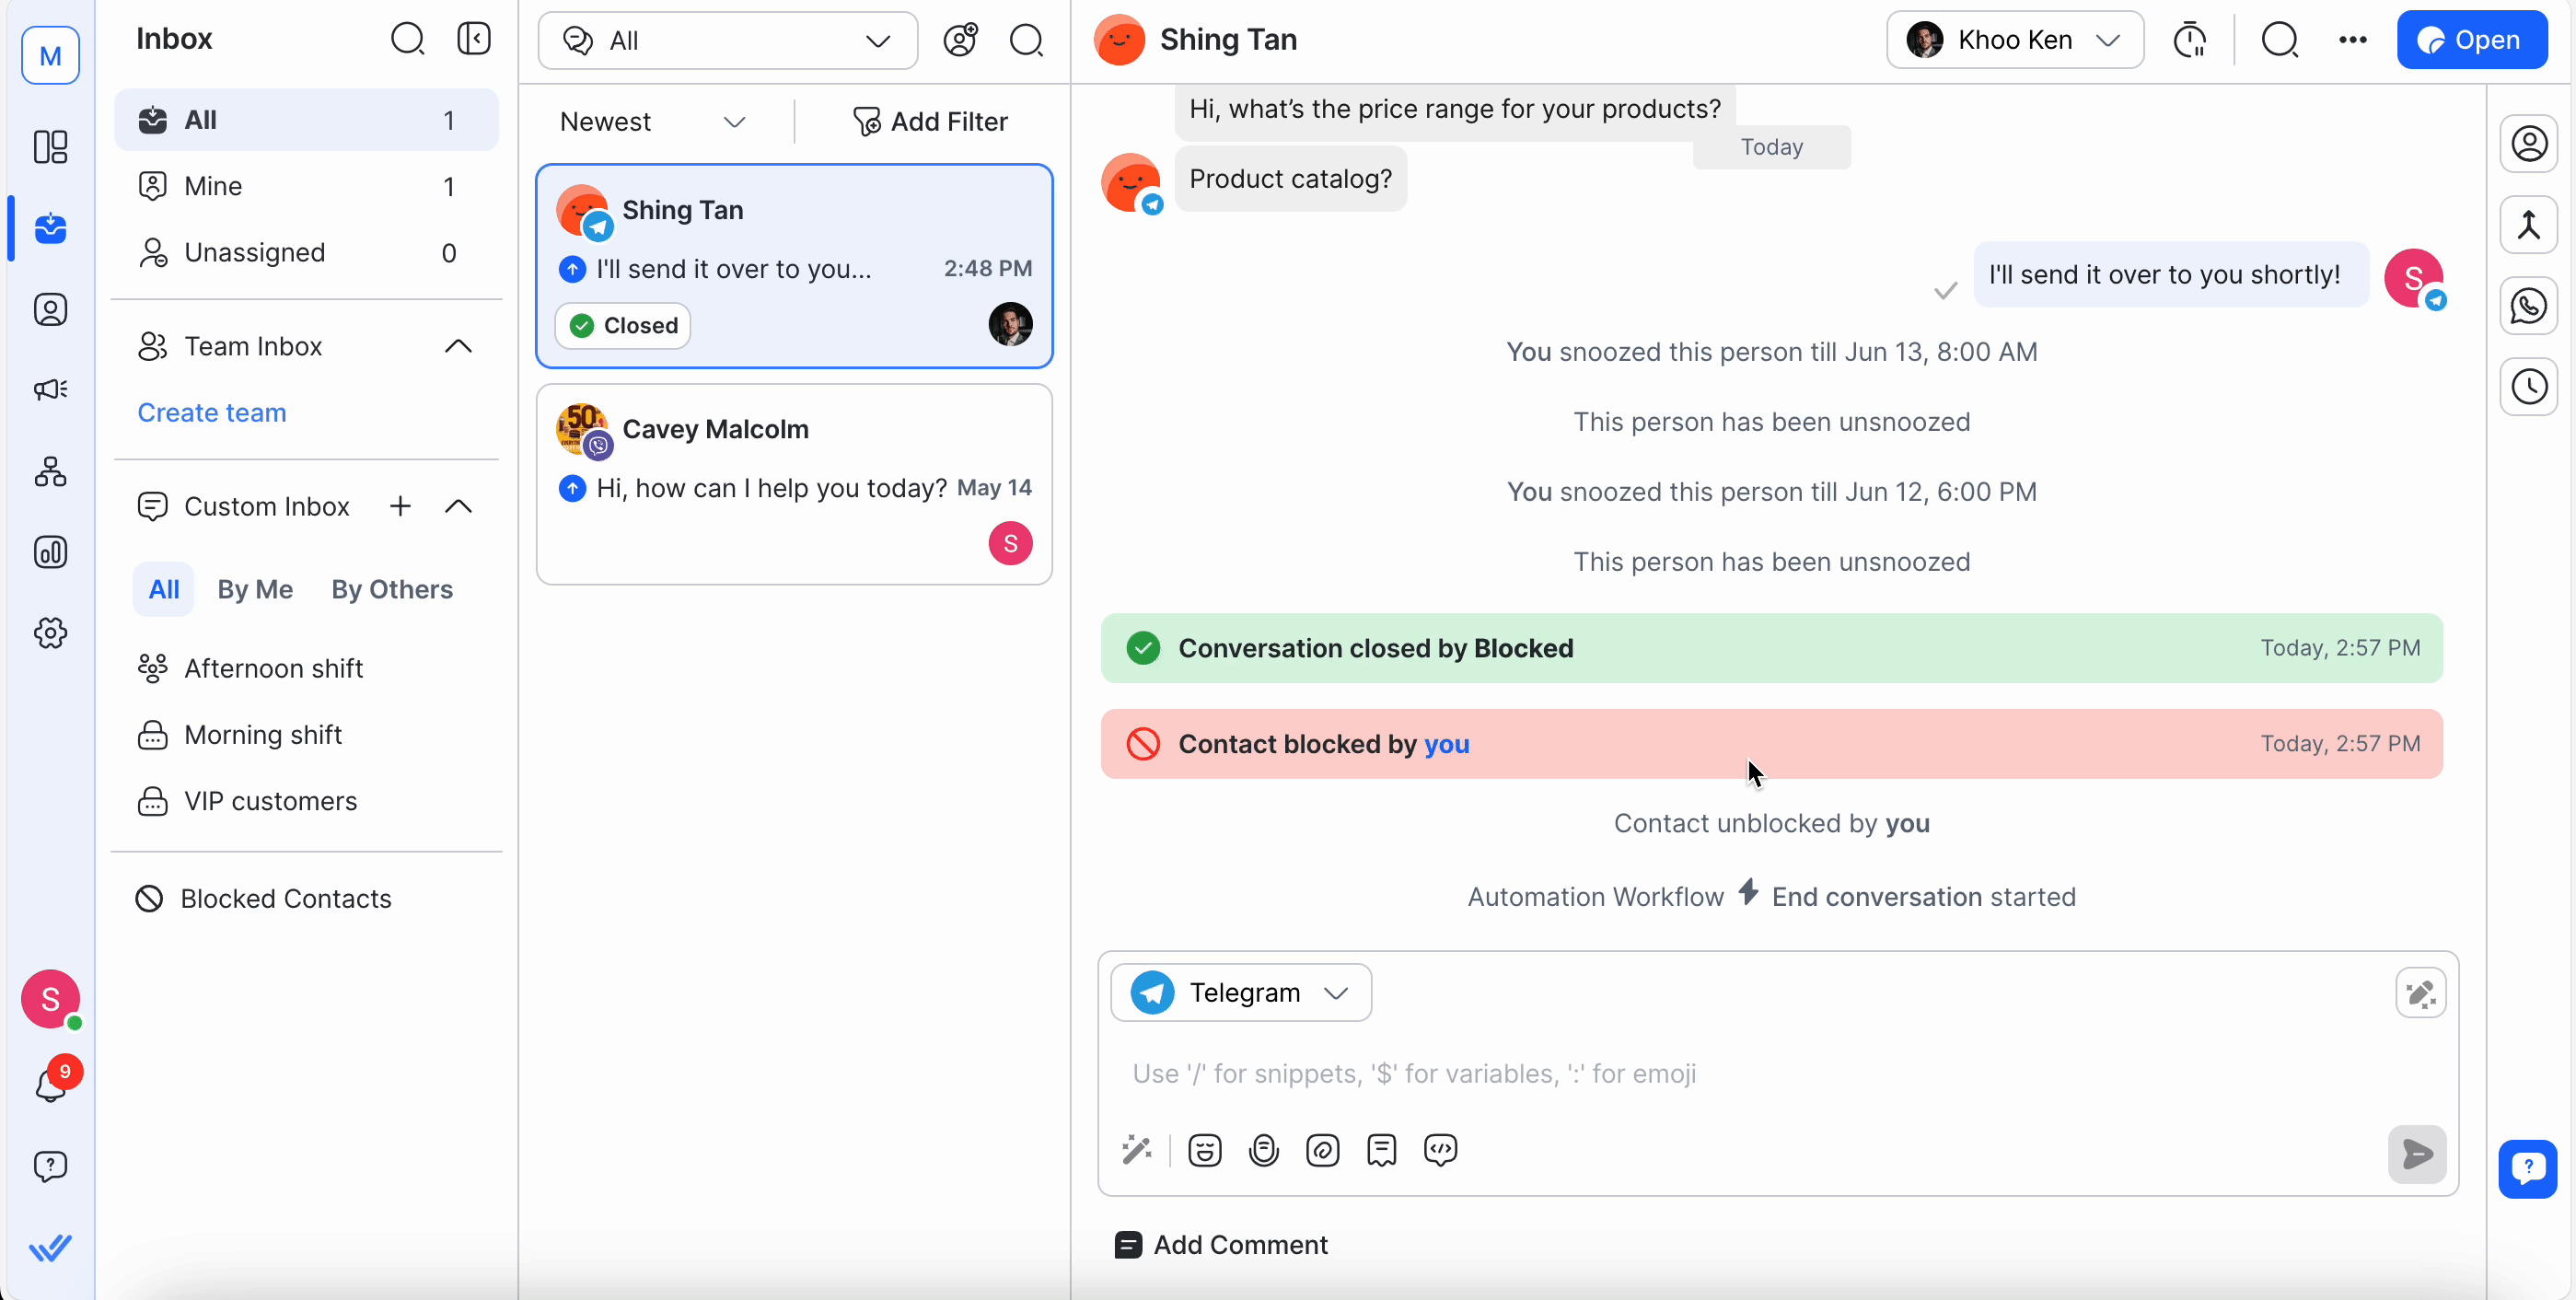Viewport: 2576px width, 1300px height.
Task: Open the AI assist wand in the composer
Action: click(1137, 1150)
